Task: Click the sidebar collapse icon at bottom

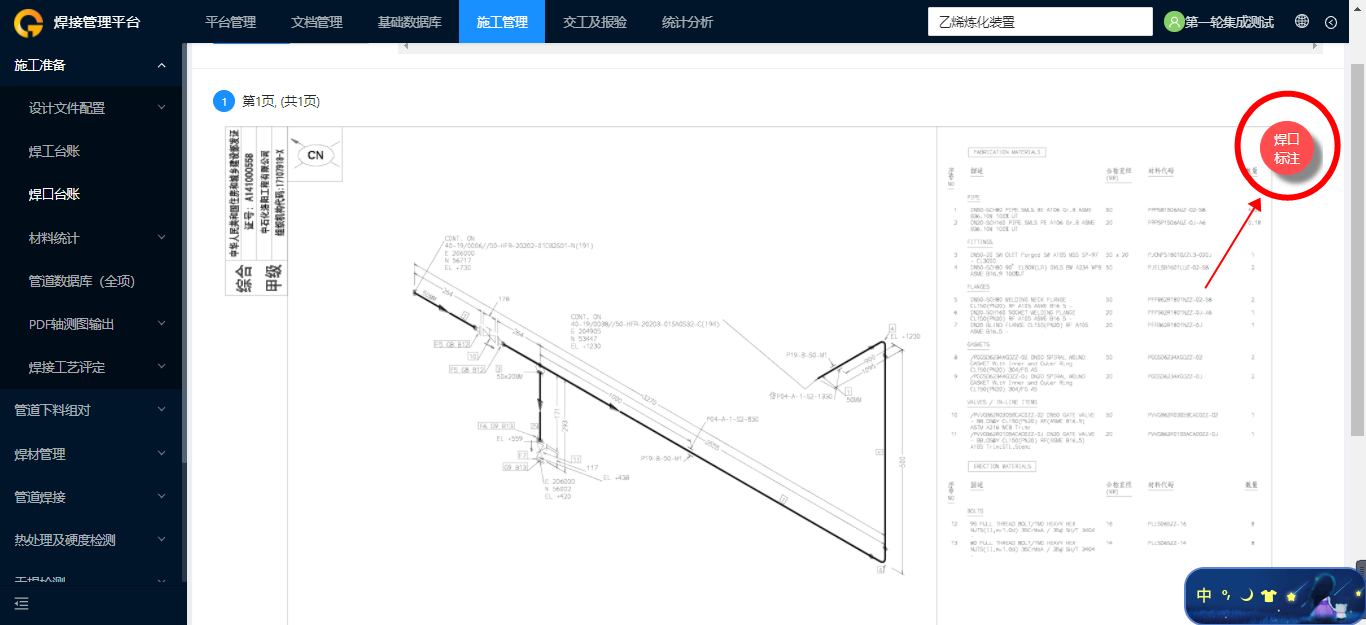Action: 22,604
